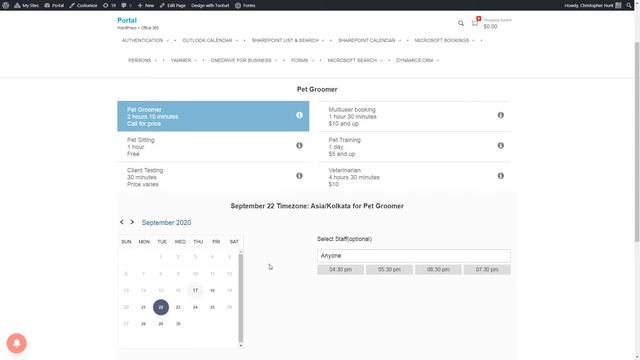640x360 pixels.
Task: Open My Sites in admin bar
Action: click(x=27, y=5)
